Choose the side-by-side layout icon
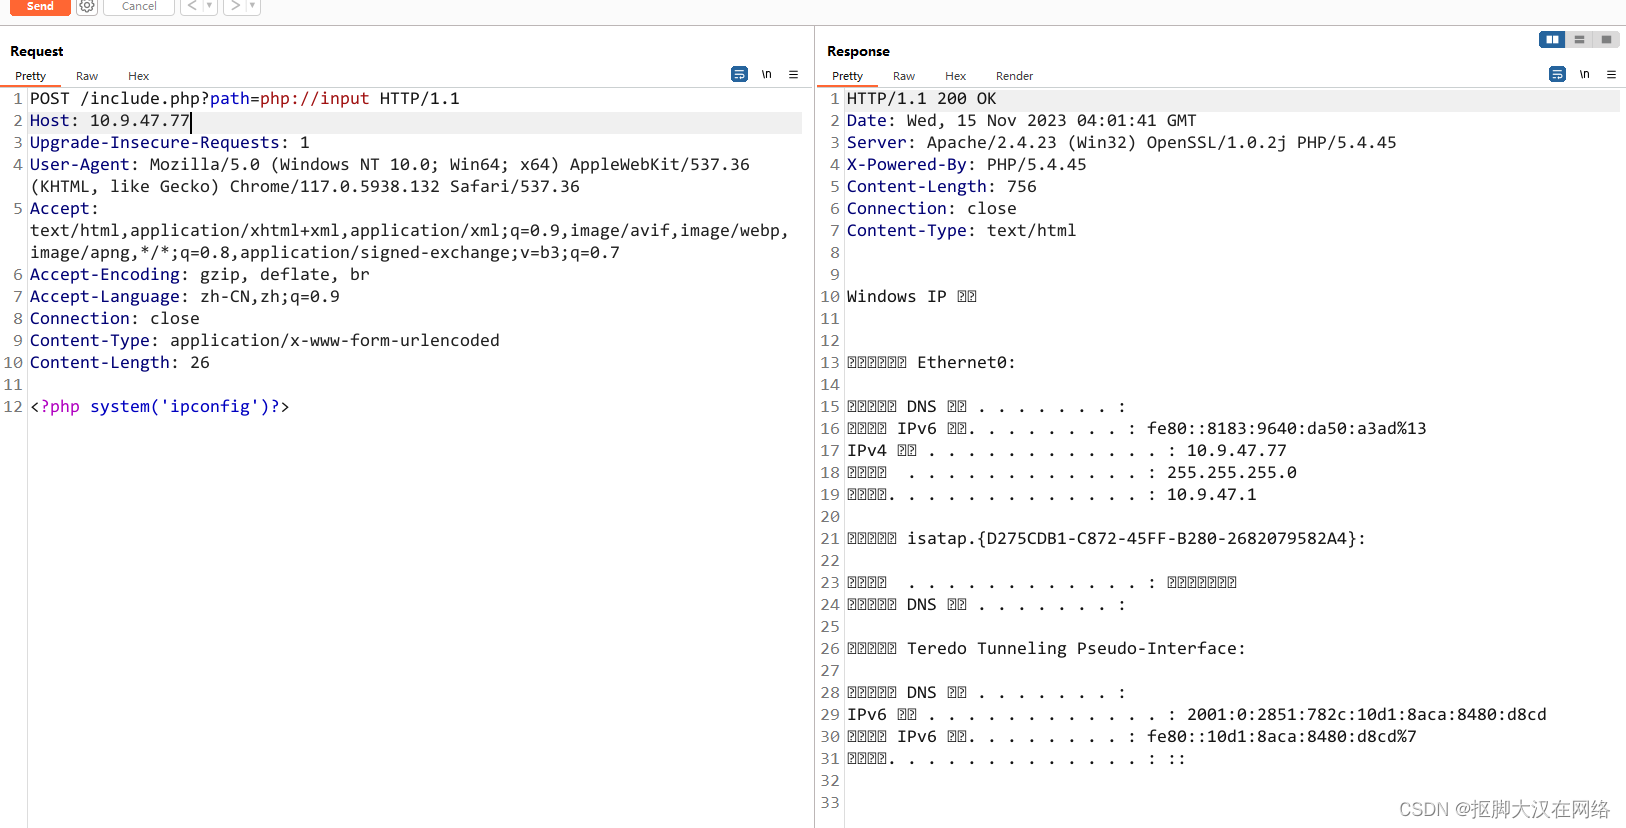 1552,40
